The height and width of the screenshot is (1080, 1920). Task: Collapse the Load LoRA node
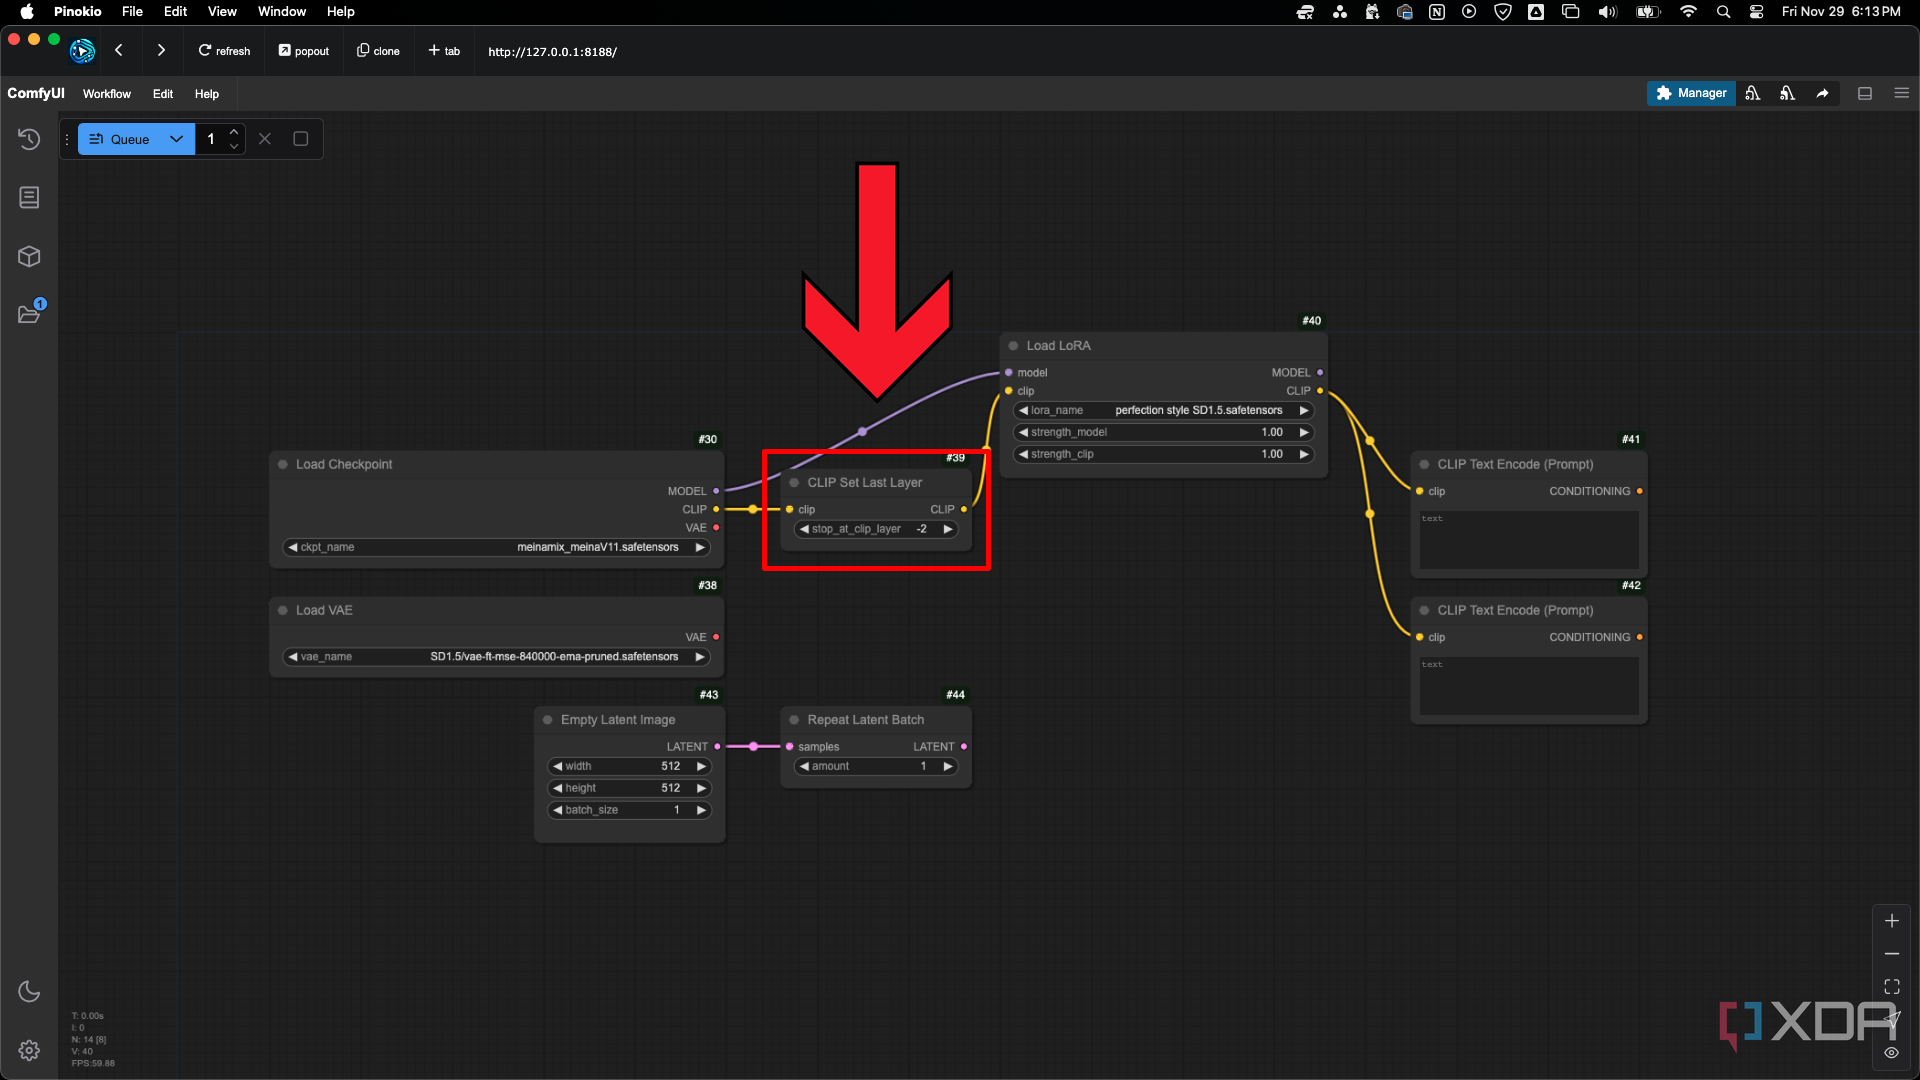[x=1013, y=346]
